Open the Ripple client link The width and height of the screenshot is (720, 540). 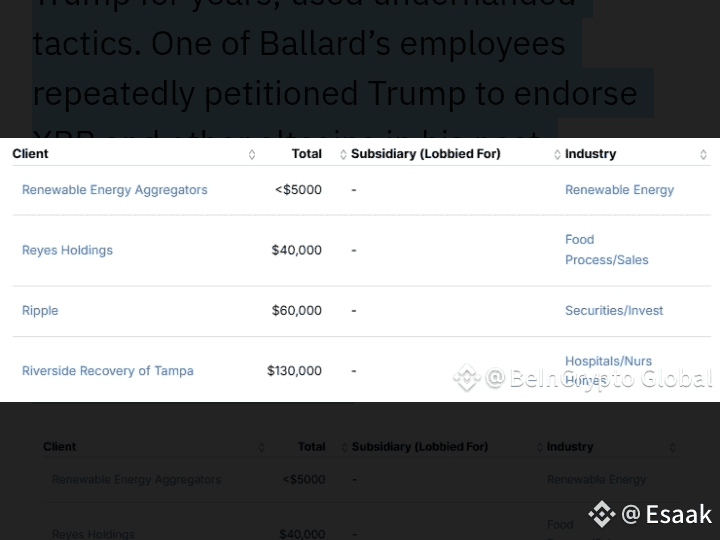40,311
